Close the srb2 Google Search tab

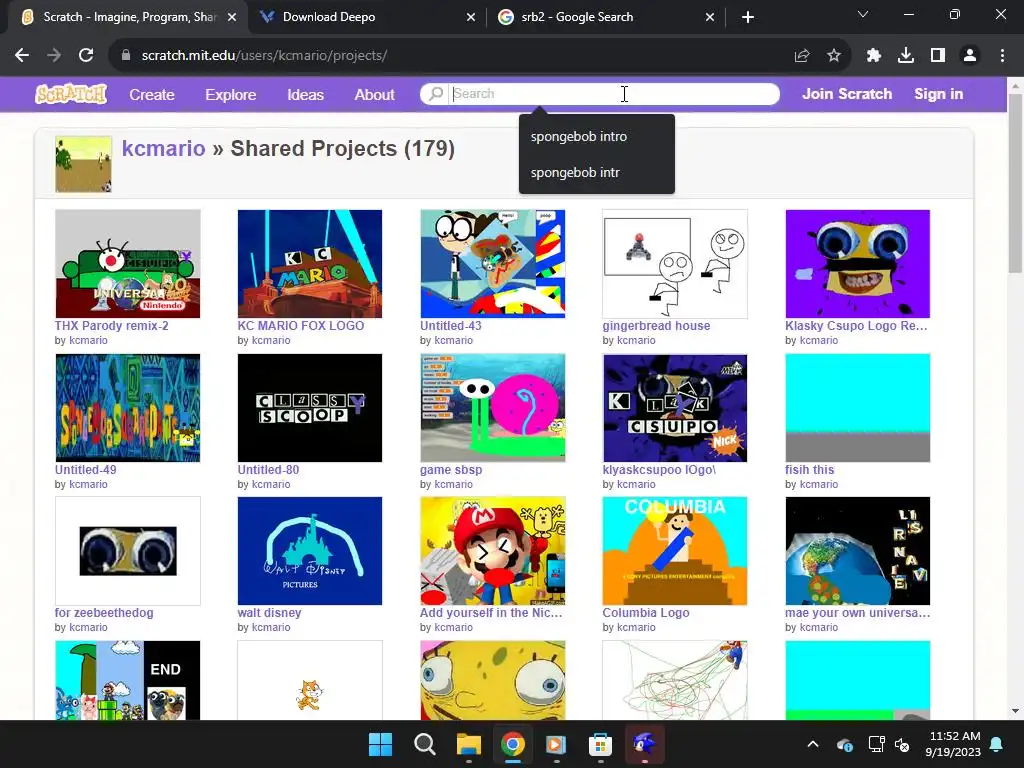[x=710, y=17]
